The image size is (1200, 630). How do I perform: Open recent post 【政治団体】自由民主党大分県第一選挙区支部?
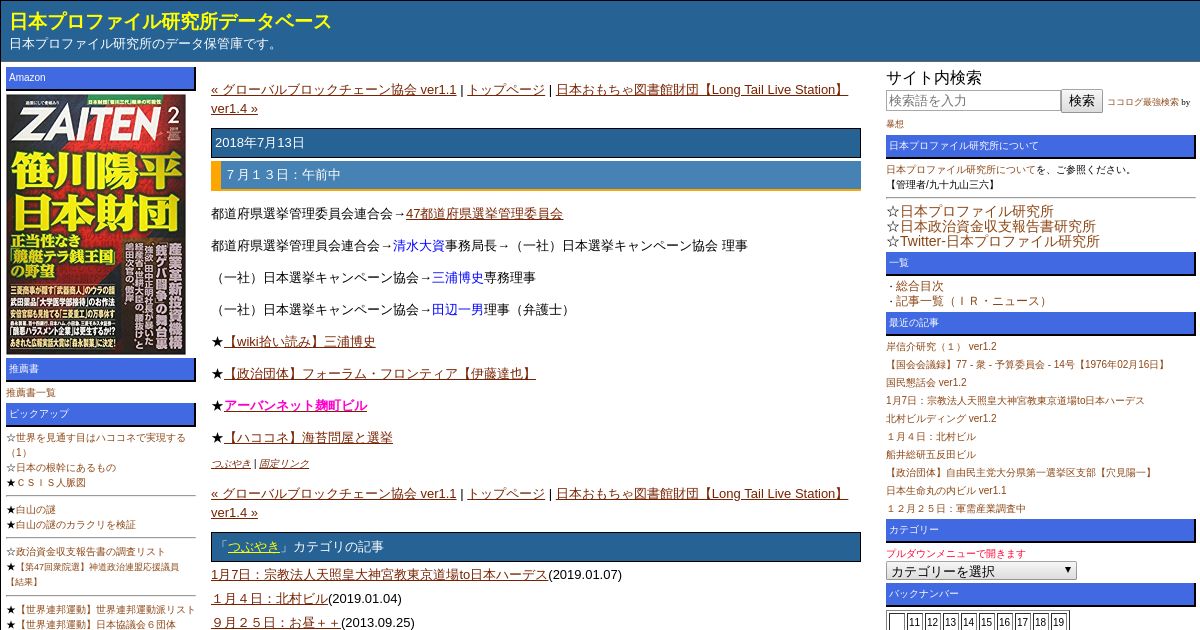click(x=1021, y=472)
